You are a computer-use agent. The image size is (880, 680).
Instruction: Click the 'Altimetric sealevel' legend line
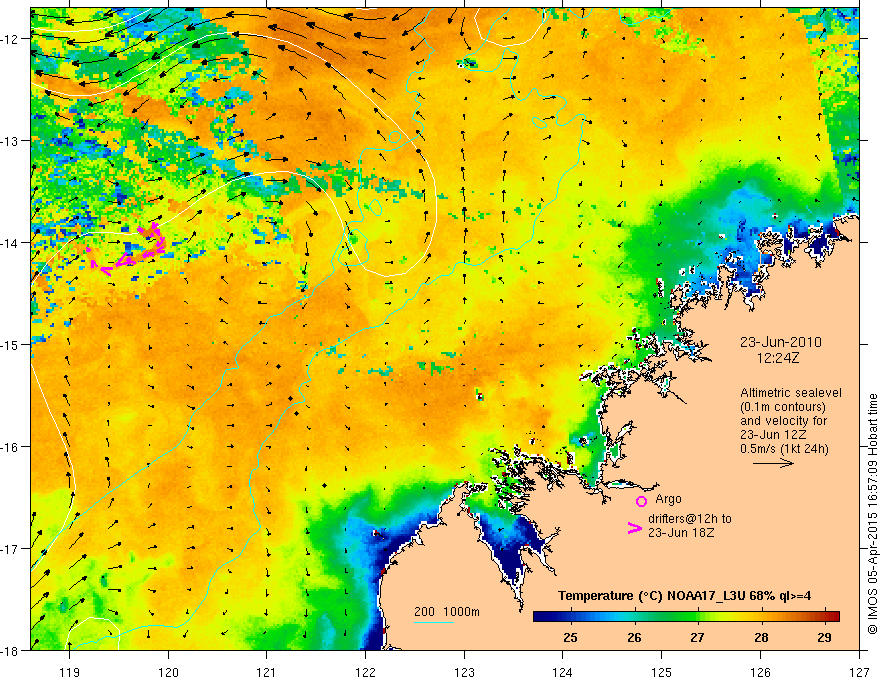tap(791, 393)
